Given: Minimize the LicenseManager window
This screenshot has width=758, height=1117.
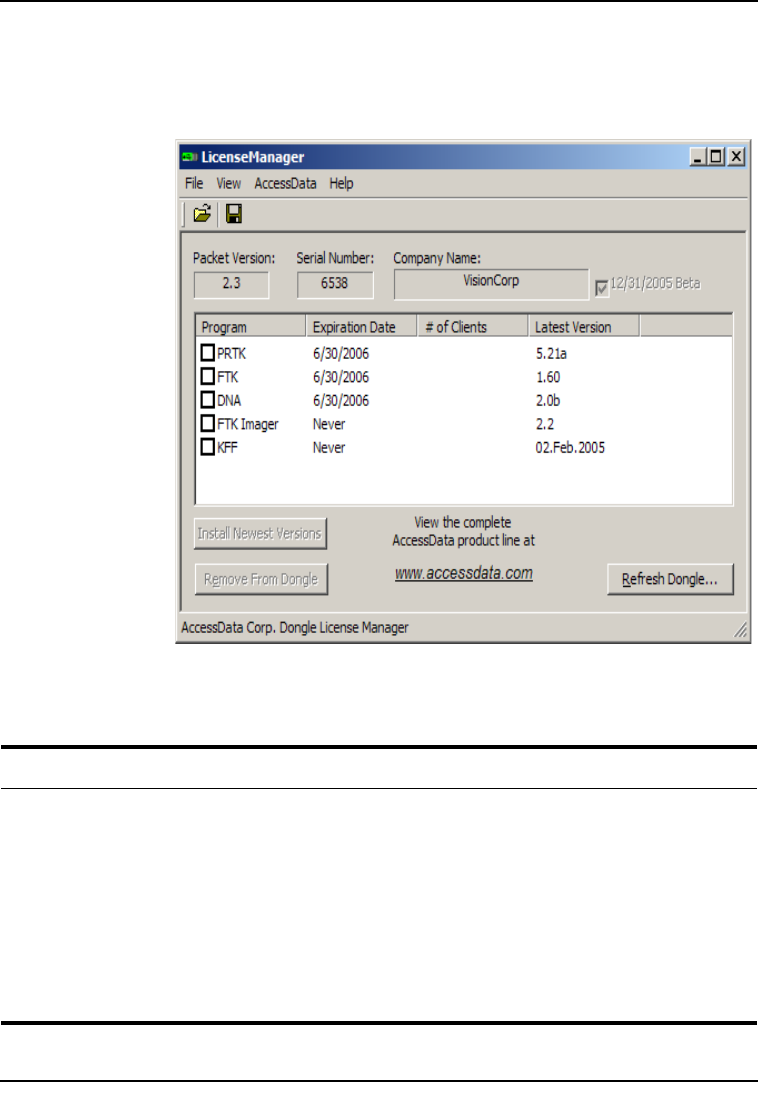Looking at the screenshot, I should (x=698, y=157).
